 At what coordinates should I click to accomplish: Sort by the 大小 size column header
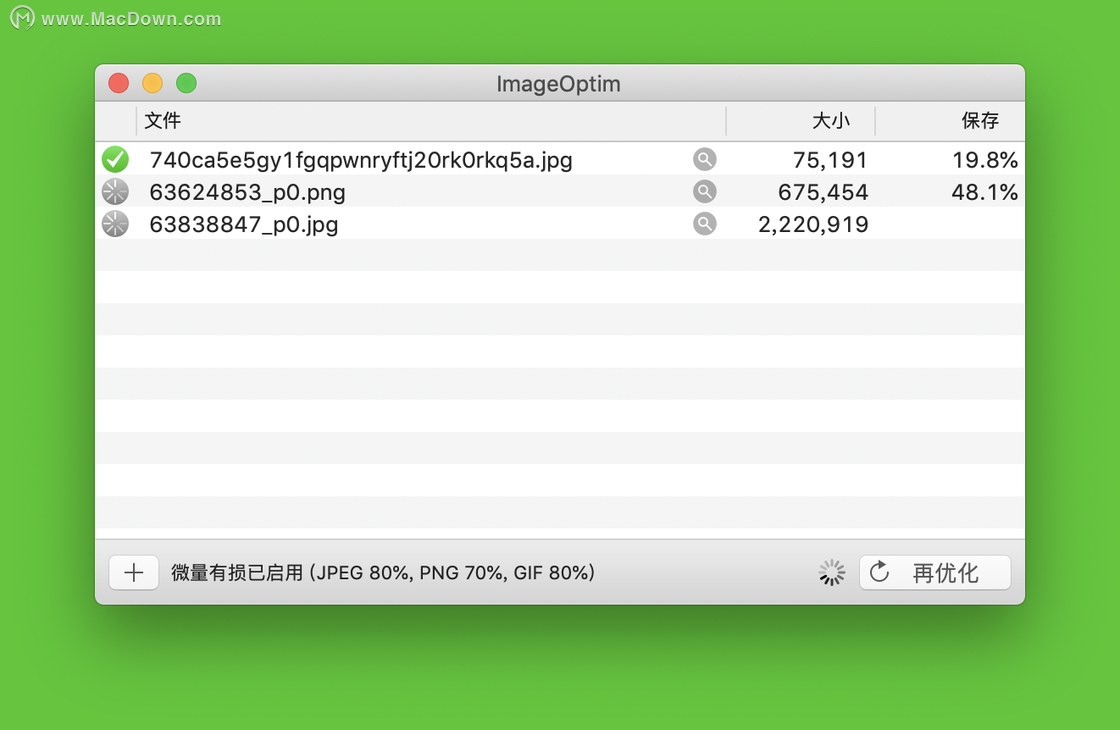[801, 121]
